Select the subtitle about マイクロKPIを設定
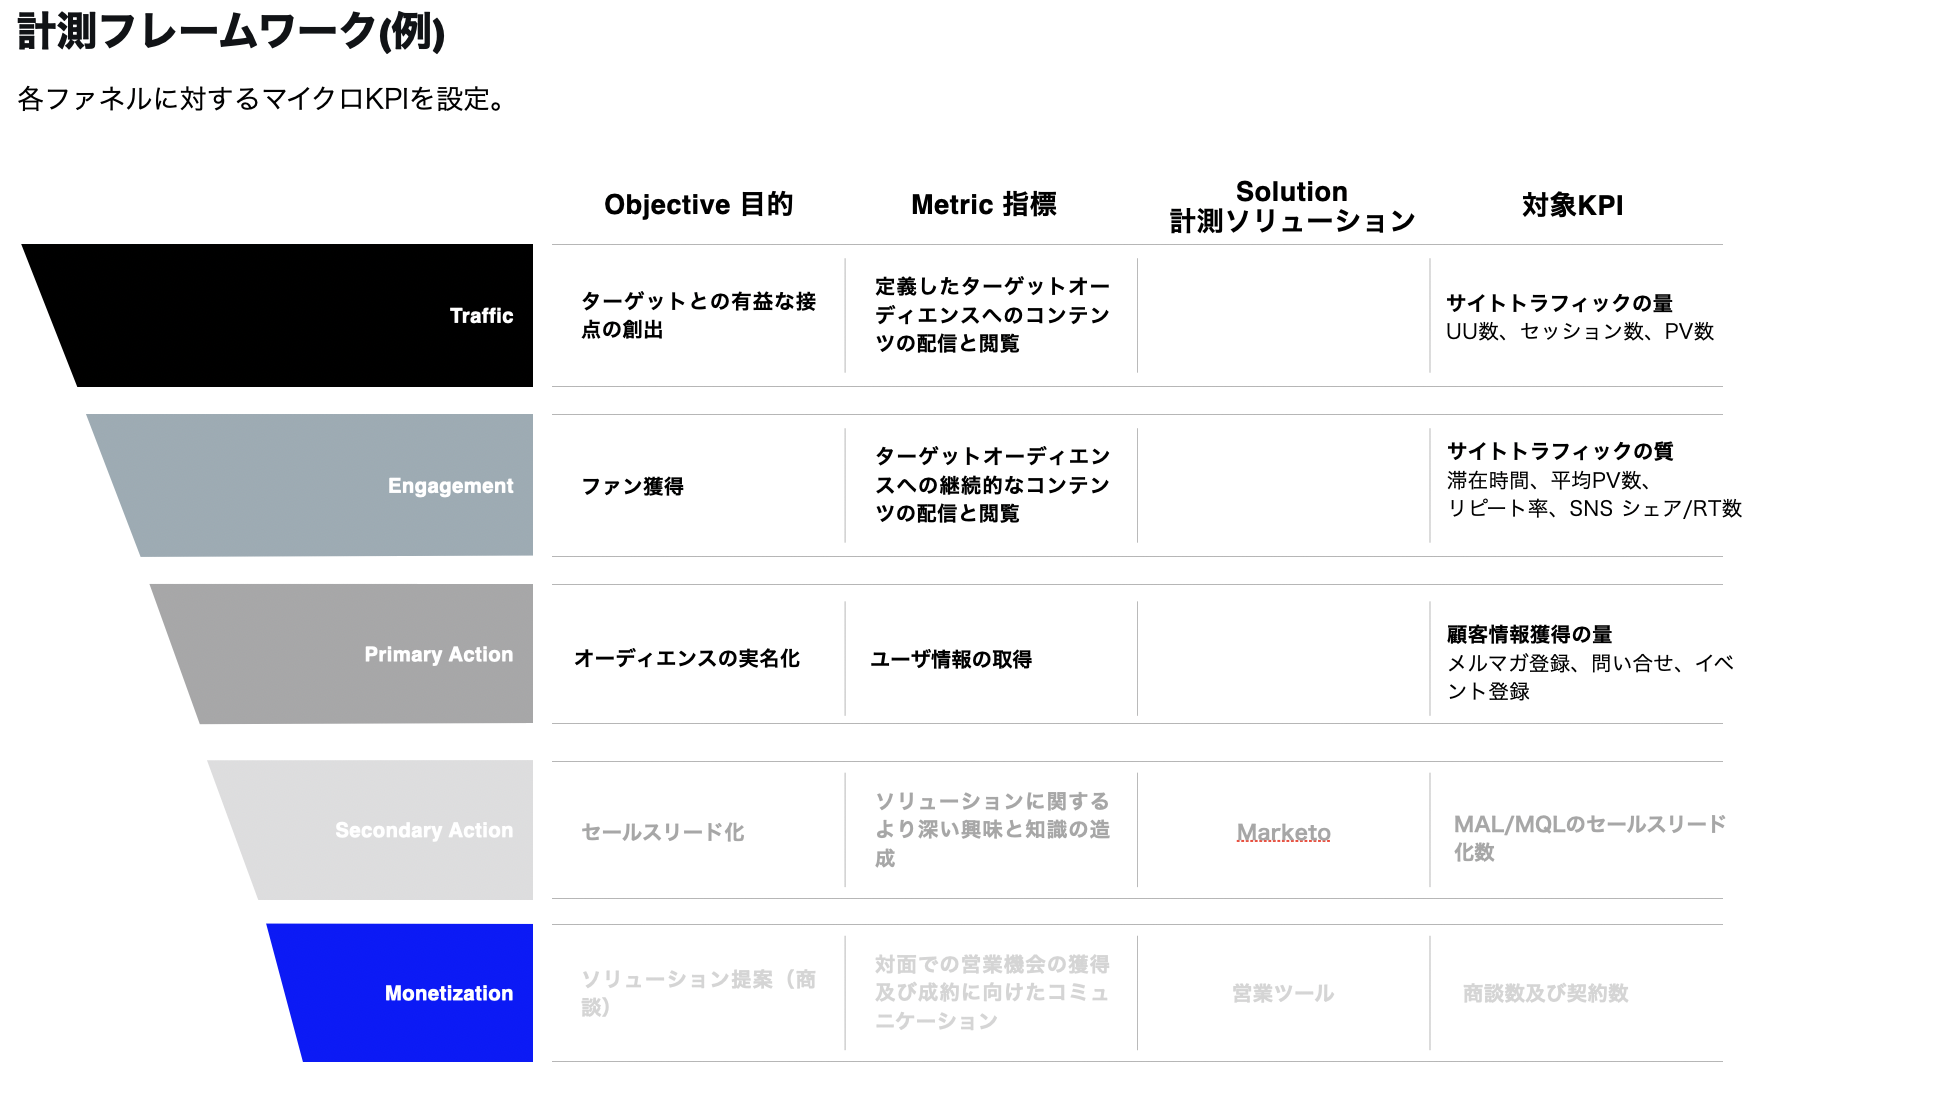 coord(264,99)
